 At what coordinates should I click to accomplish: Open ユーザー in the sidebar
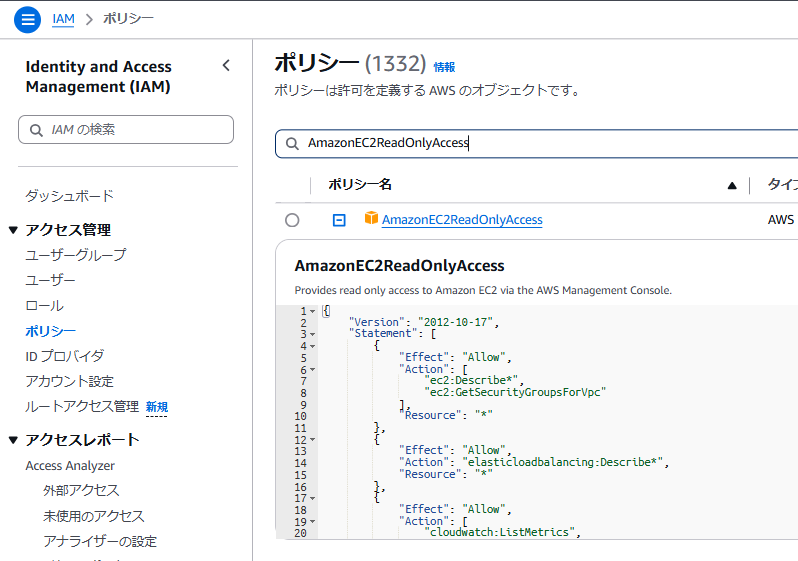click(x=50, y=280)
